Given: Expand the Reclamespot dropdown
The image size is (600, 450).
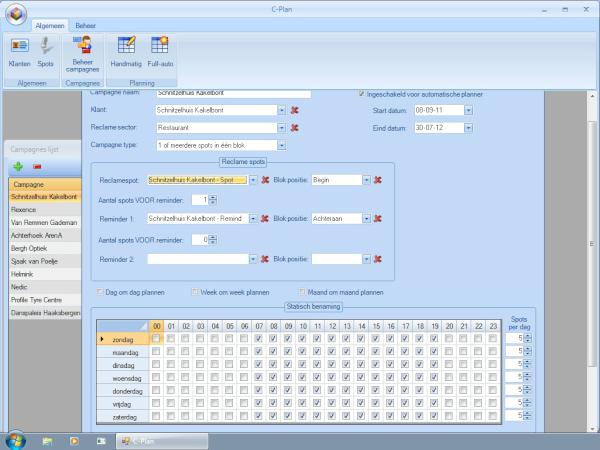Looking at the screenshot, I should [253, 180].
